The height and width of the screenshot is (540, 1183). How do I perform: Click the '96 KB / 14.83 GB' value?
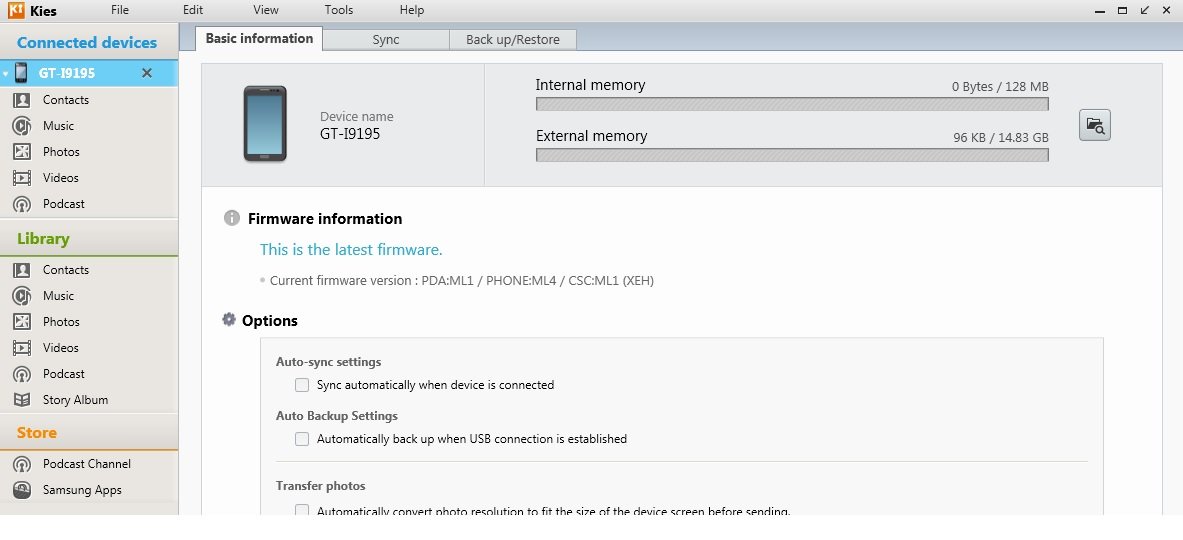(x=1000, y=137)
